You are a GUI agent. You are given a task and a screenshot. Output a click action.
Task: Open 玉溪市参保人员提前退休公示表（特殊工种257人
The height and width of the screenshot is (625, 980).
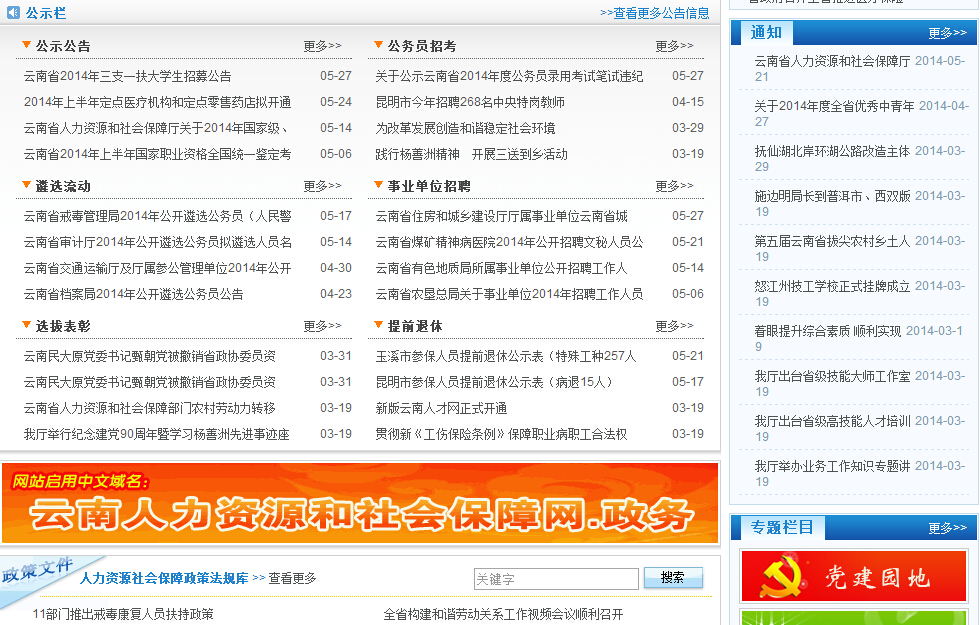pyautogui.click(x=506, y=356)
